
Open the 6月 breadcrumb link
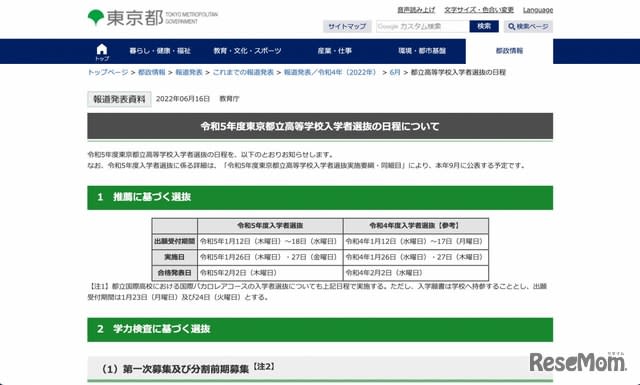[x=394, y=72]
